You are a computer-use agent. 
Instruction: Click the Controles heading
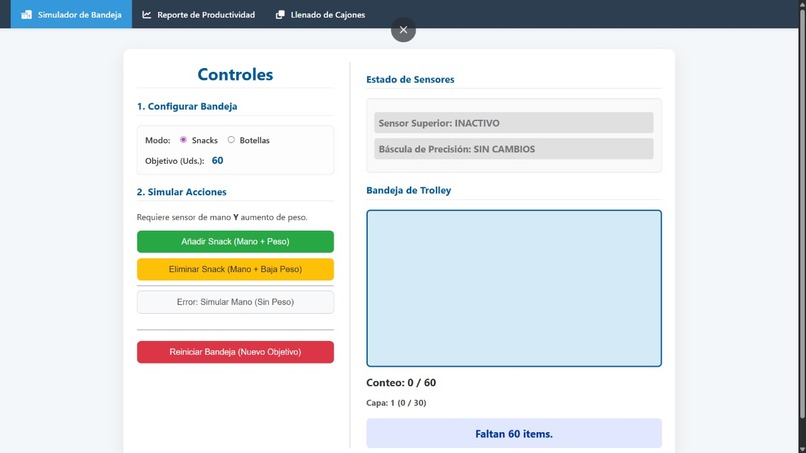[x=235, y=75]
